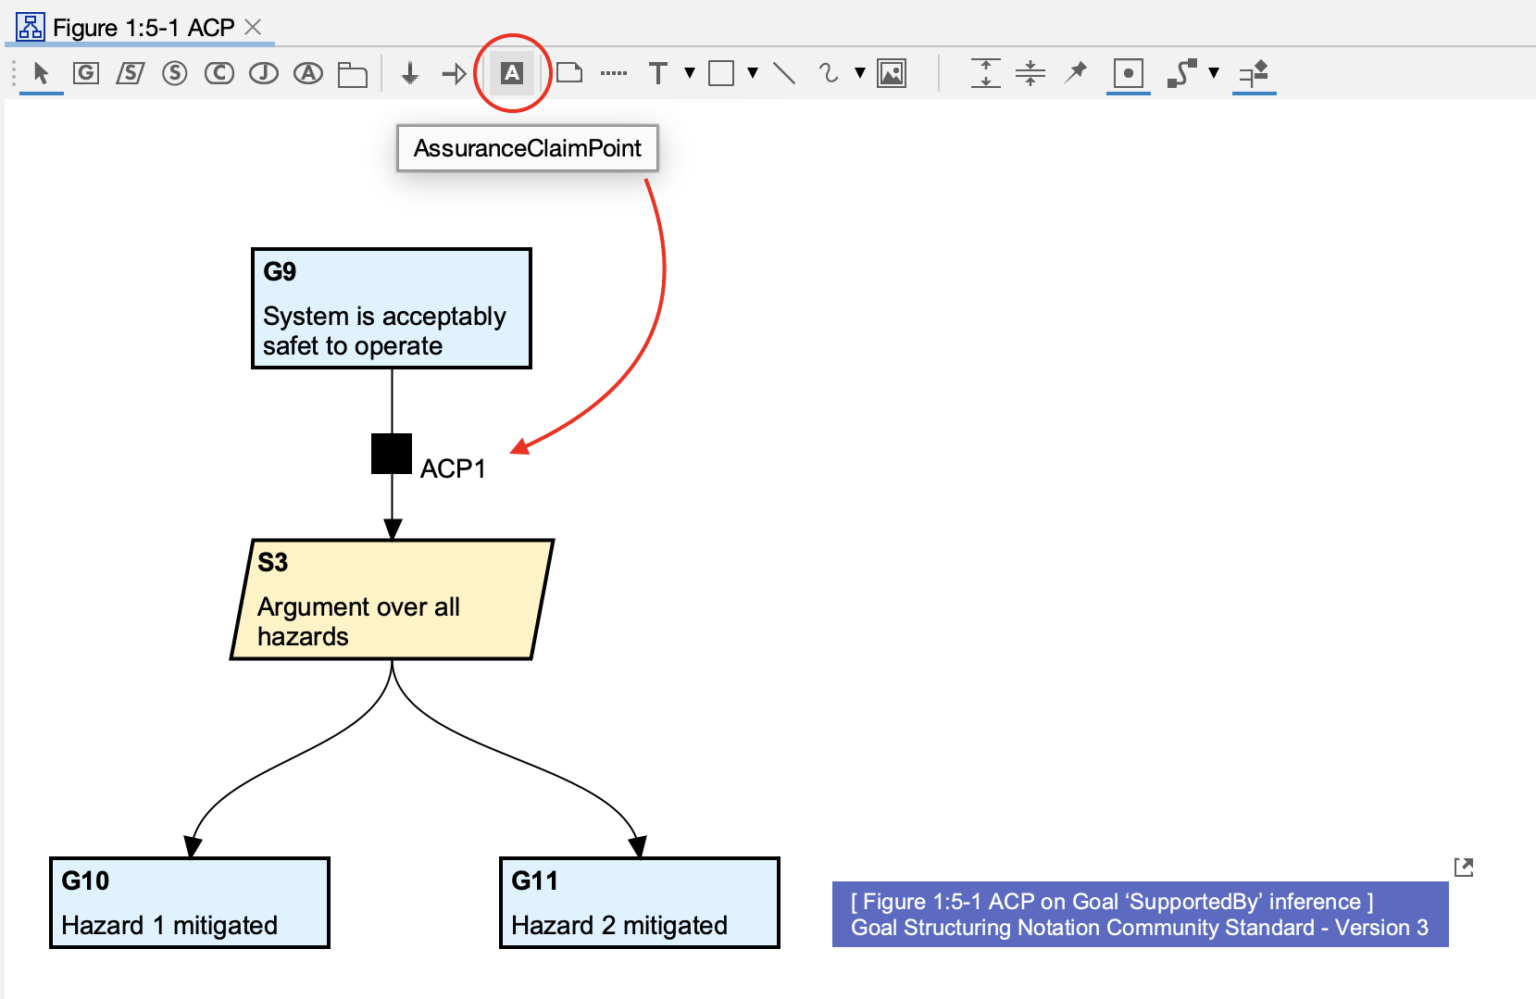1536x999 pixels.
Task: Expand the curved line style dropdown
Action: (859, 74)
